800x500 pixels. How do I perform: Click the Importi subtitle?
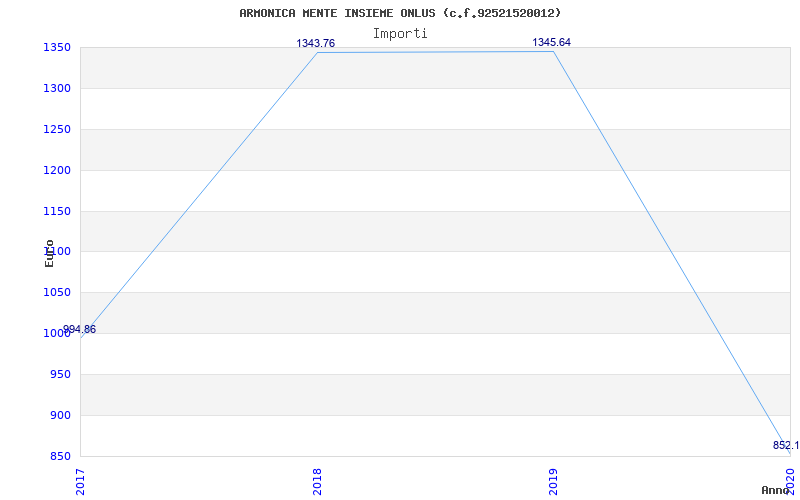pyautogui.click(x=399, y=34)
